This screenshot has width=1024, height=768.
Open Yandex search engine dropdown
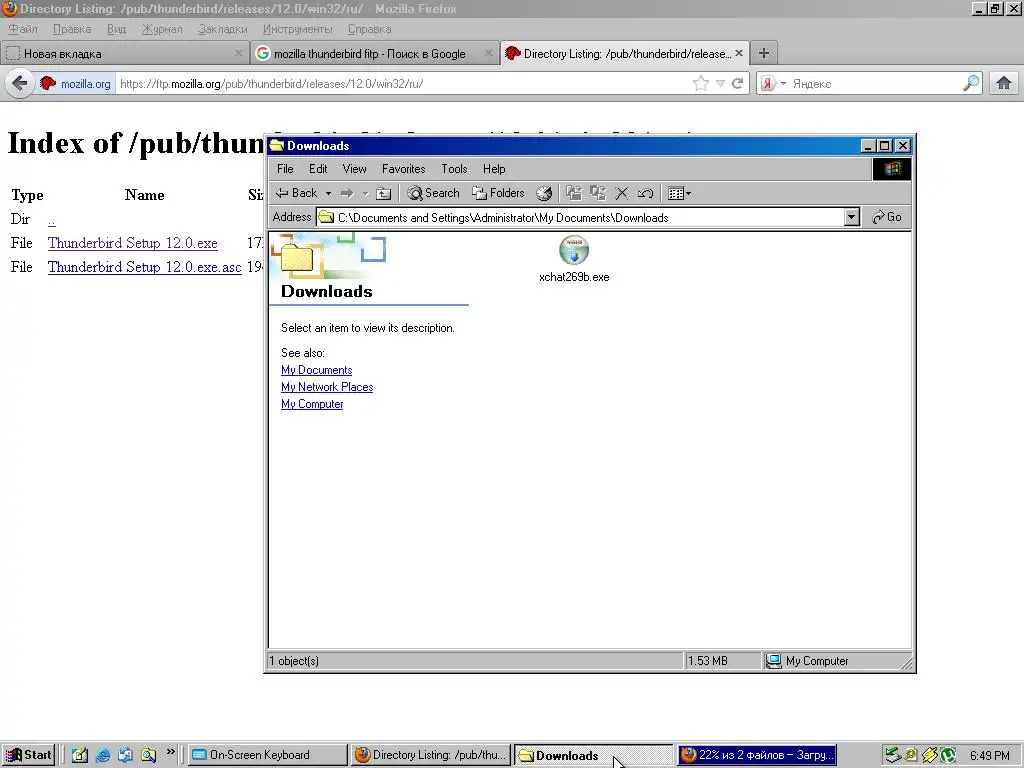[773, 84]
